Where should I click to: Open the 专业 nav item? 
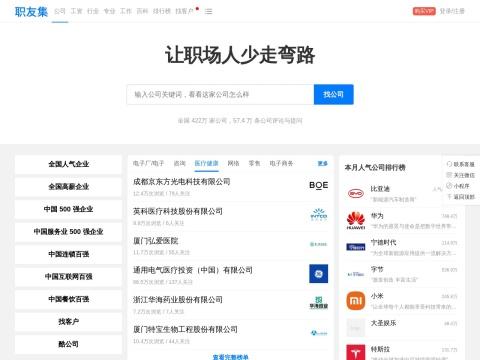click(x=109, y=11)
